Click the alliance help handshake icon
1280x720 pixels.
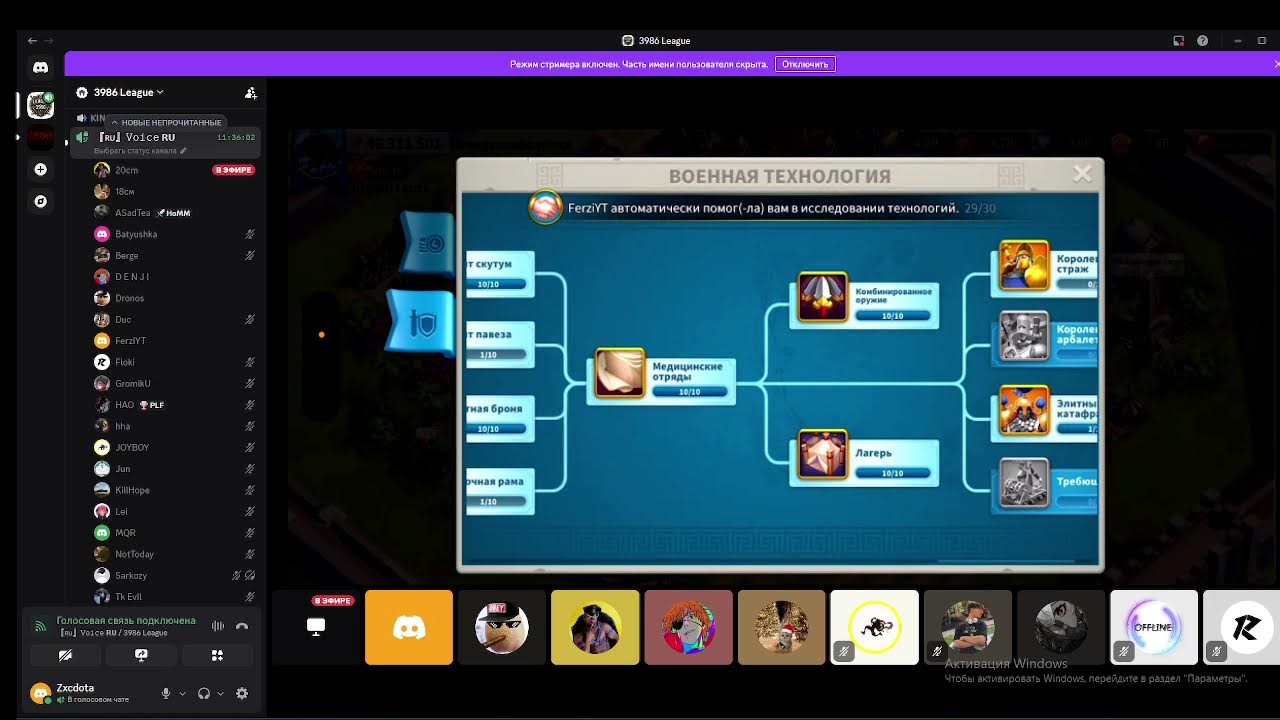pyautogui.click(x=545, y=208)
